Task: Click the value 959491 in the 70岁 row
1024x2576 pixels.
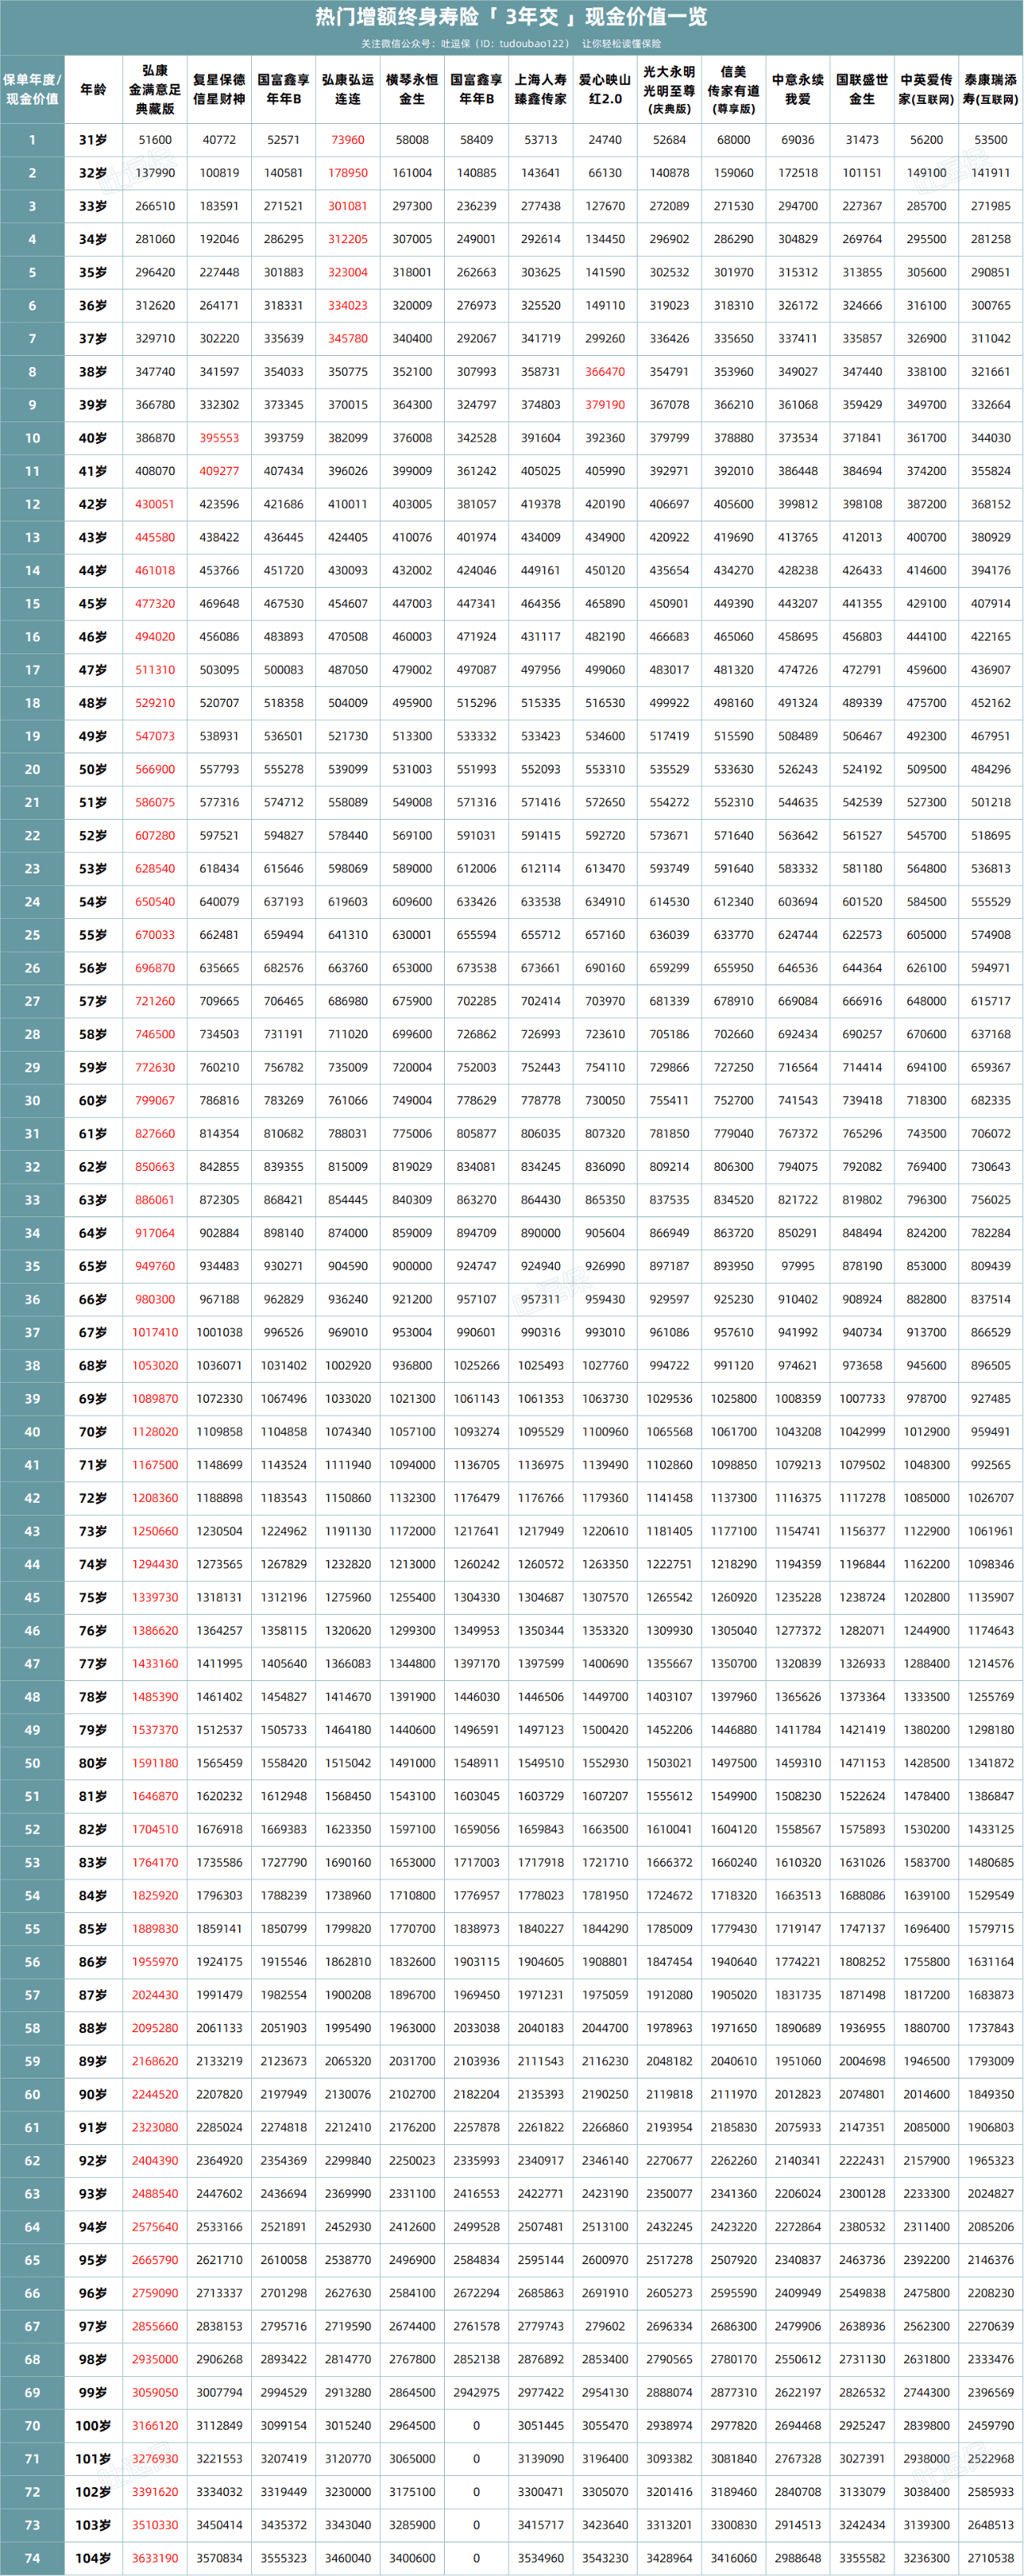Action: click(x=991, y=1432)
